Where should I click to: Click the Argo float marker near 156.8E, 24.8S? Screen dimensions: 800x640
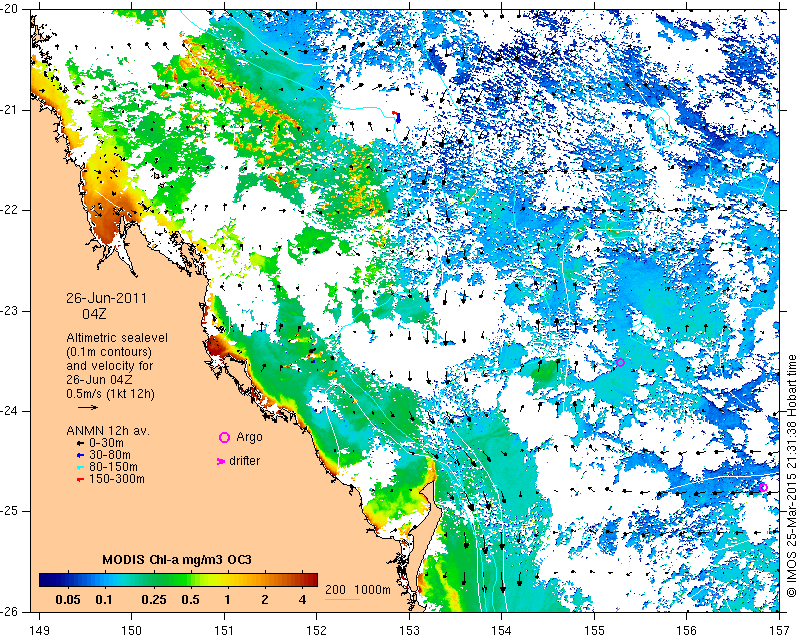763,487
